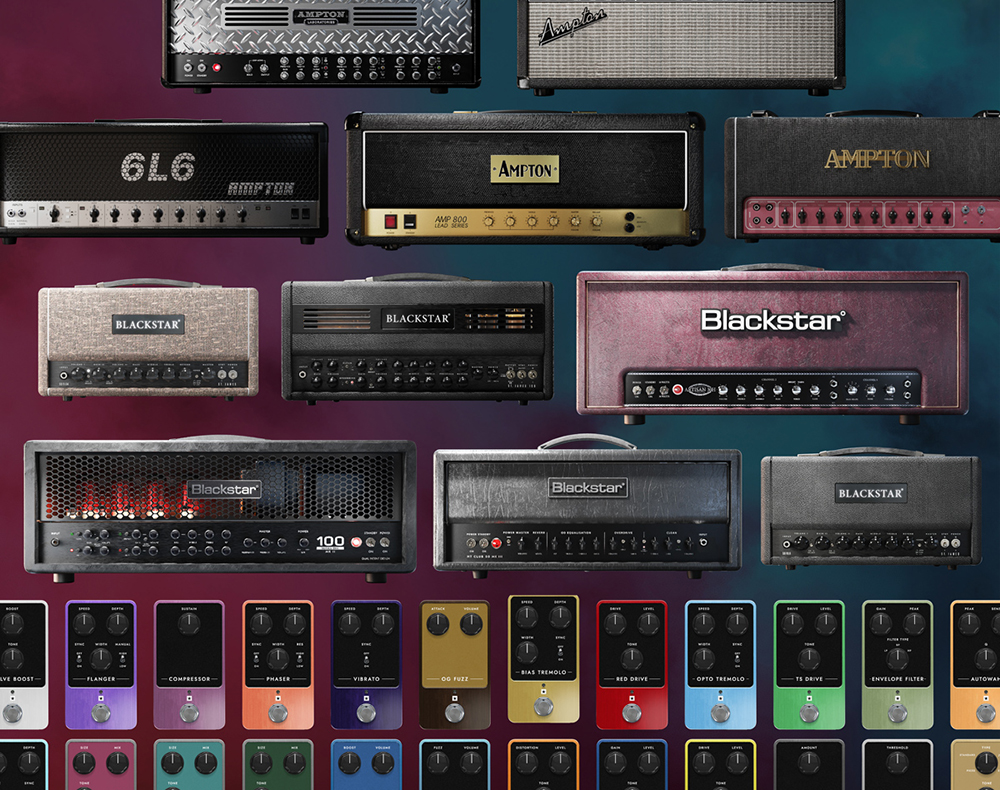Select the orange Phaser pedal

click(277, 665)
